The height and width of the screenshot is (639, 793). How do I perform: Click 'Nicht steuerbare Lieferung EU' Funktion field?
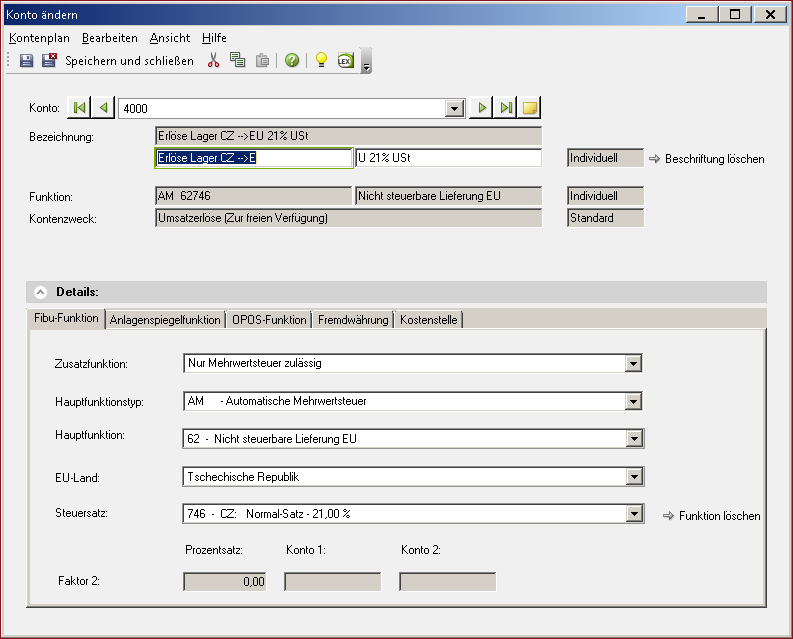449,196
